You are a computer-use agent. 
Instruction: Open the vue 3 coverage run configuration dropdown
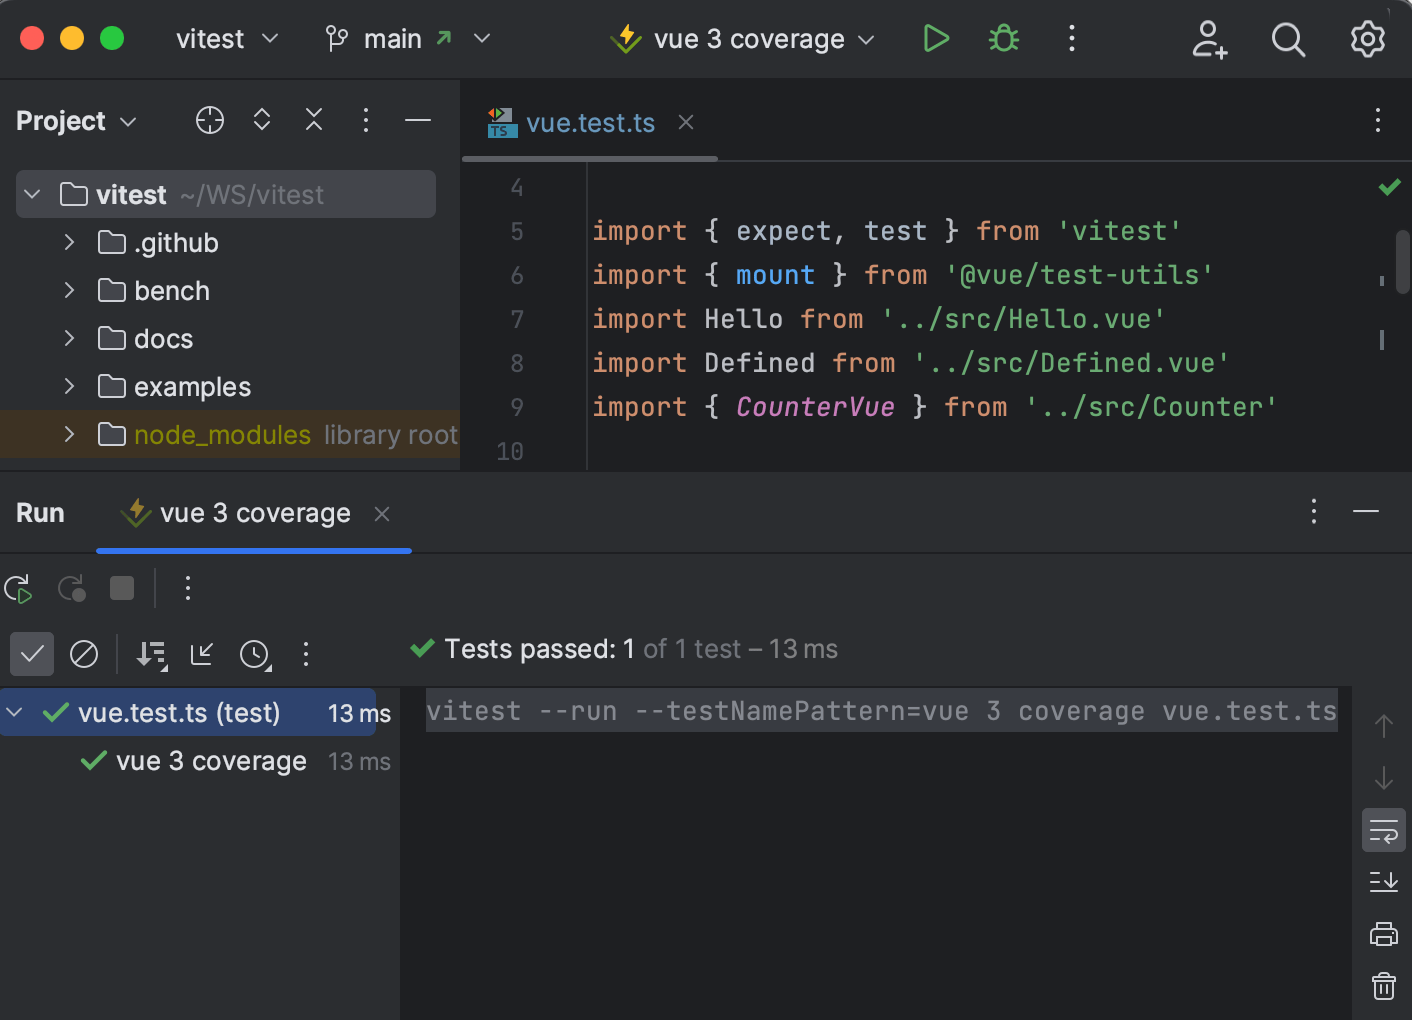pyautogui.click(x=867, y=39)
